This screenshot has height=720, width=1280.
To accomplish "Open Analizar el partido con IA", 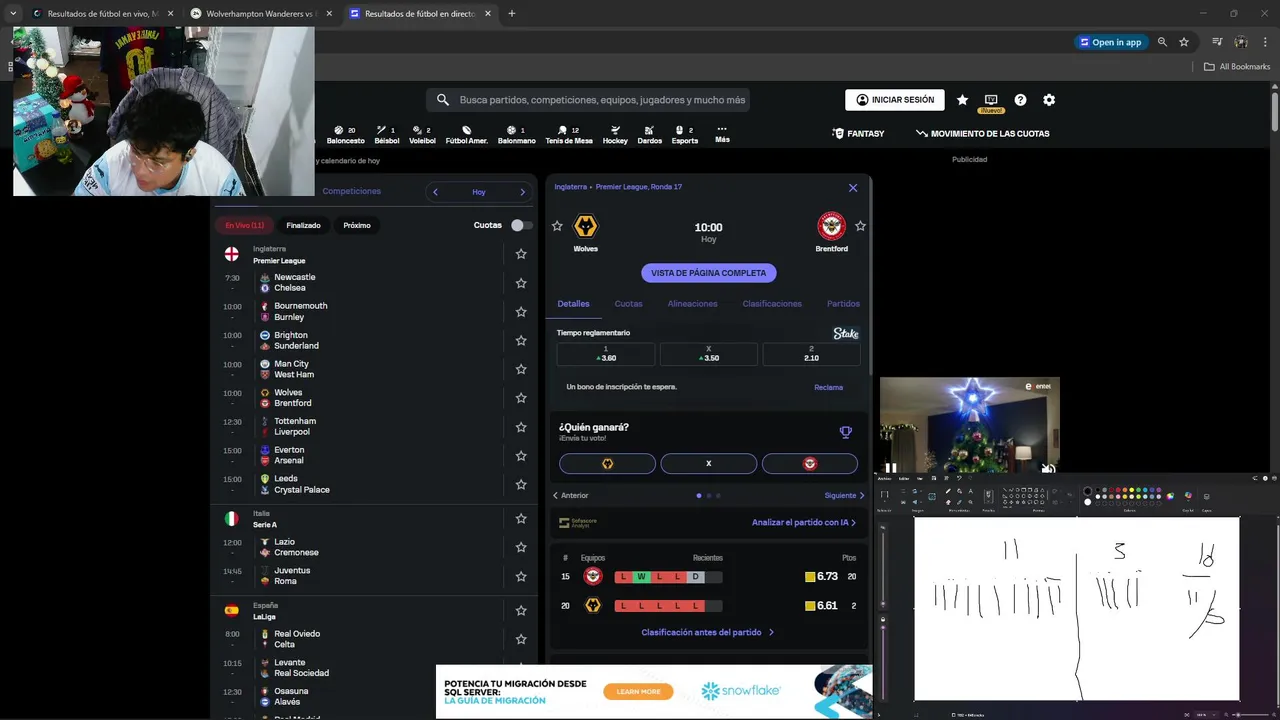I will click(804, 522).
